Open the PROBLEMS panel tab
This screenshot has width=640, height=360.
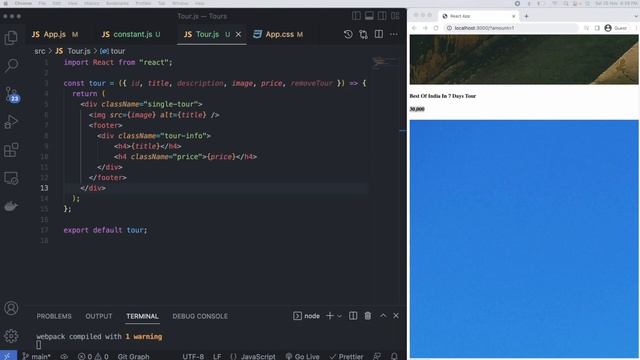[x=54, y=316]
